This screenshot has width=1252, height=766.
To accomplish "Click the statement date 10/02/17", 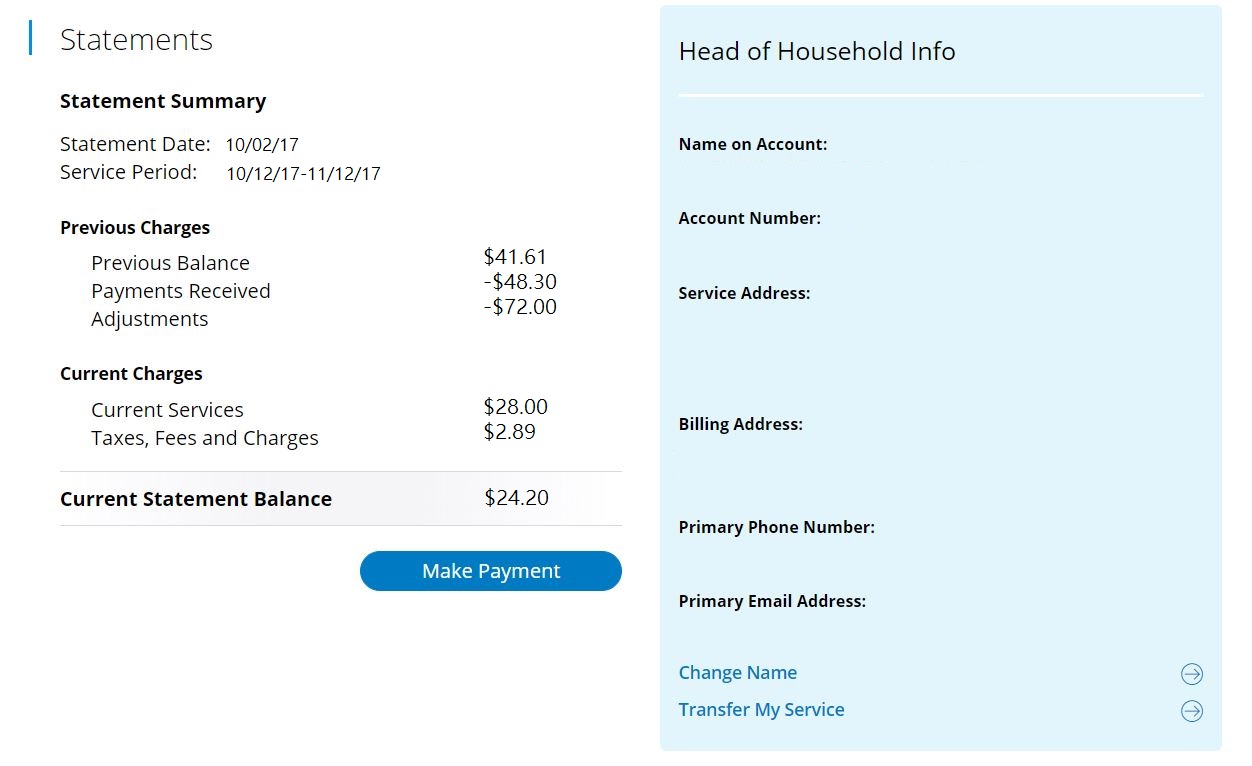I will [262, 145].
